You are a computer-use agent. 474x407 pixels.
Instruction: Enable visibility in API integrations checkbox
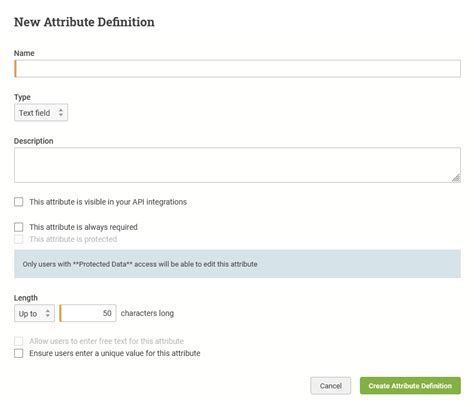click(x=19, y=202)
